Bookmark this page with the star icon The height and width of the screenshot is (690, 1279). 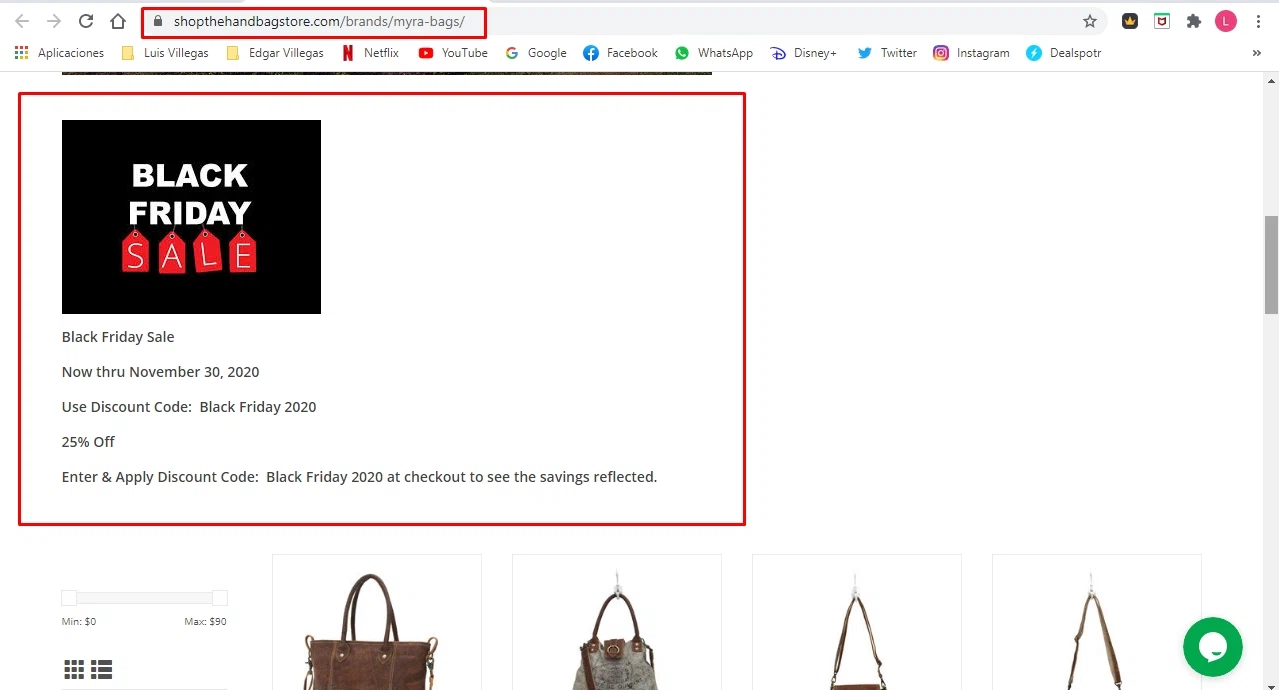(x=1090, y=21)
